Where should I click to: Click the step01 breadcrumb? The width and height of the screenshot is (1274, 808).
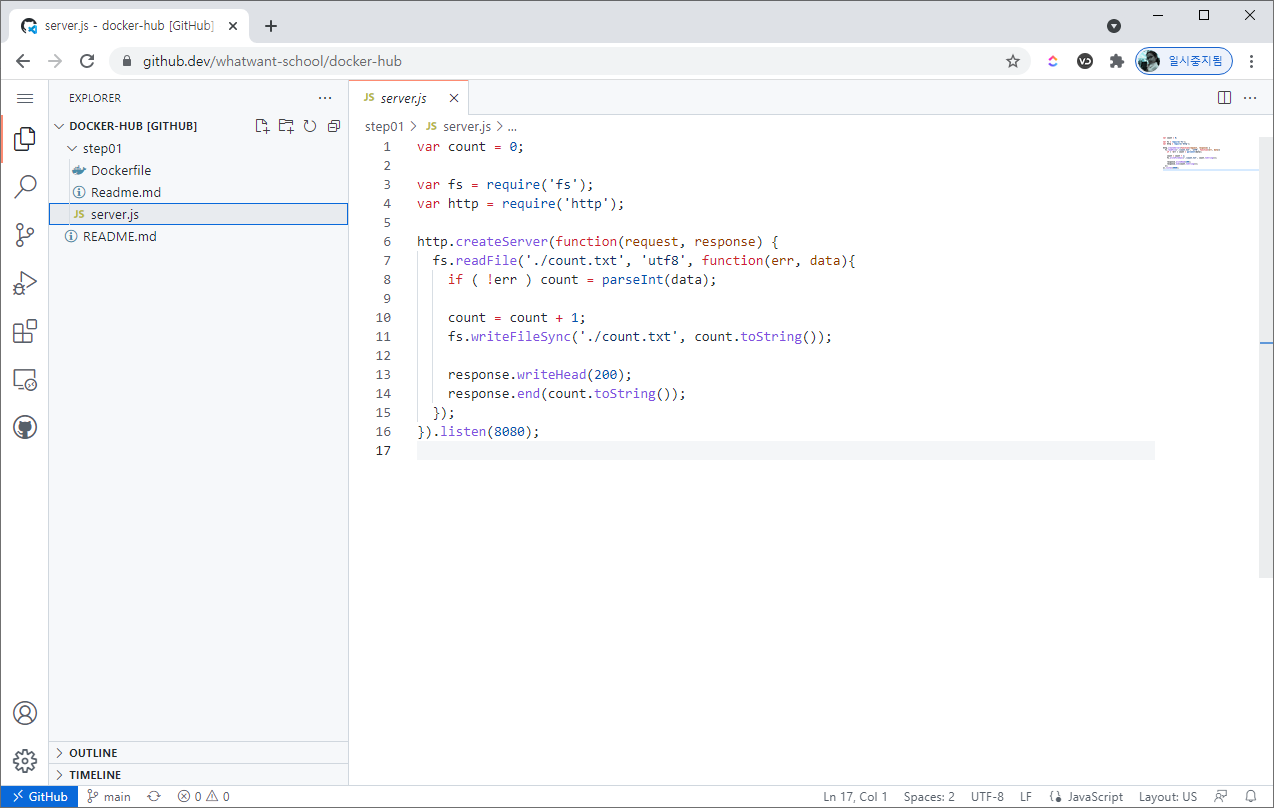tap(384, 126)
